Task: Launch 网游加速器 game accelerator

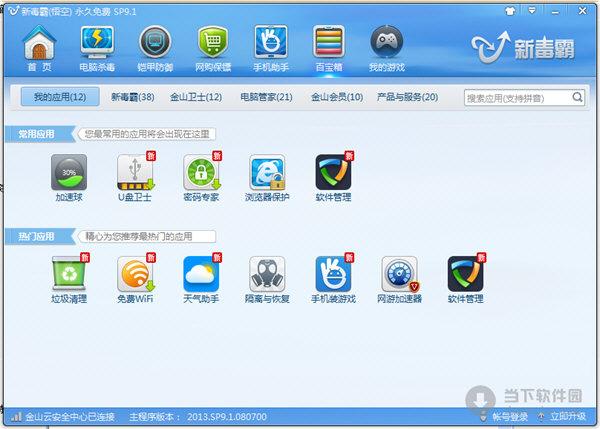Action: [x=399, y=280]
